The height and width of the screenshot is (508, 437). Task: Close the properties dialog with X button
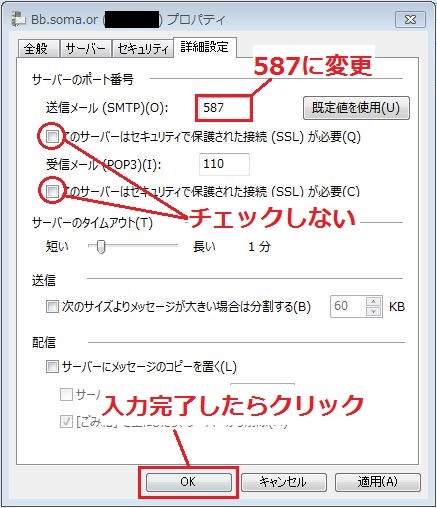pyautogui.click(x=410, y=19)
